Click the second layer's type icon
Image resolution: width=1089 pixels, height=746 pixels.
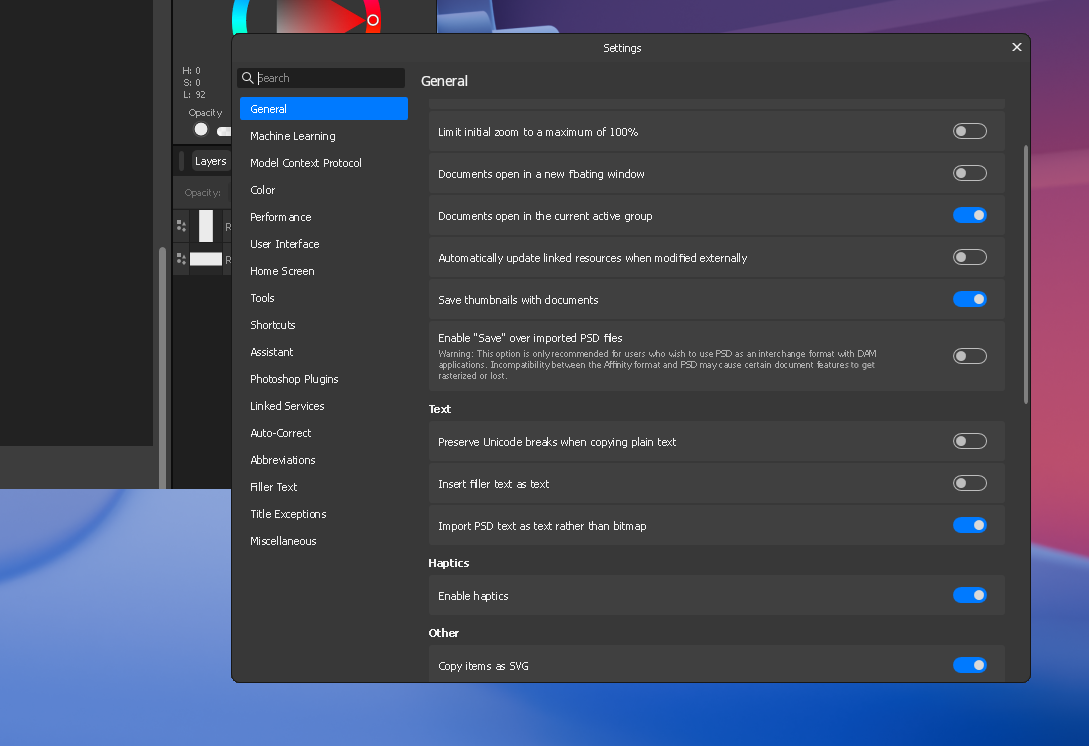point(181,259)
